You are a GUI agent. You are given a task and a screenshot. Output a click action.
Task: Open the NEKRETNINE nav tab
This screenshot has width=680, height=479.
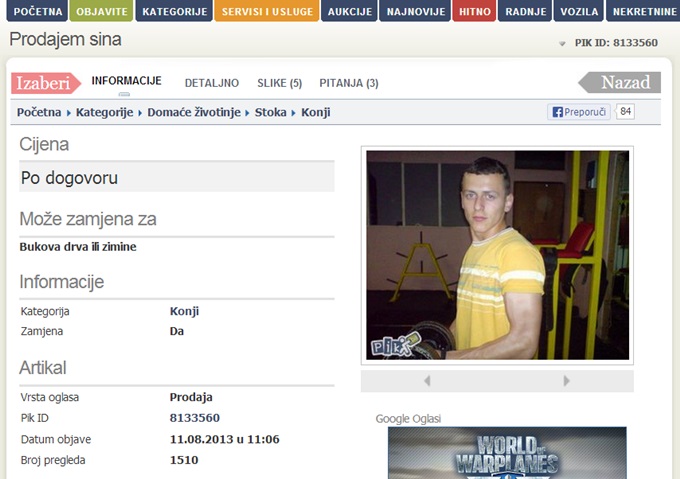coord(644,11)
